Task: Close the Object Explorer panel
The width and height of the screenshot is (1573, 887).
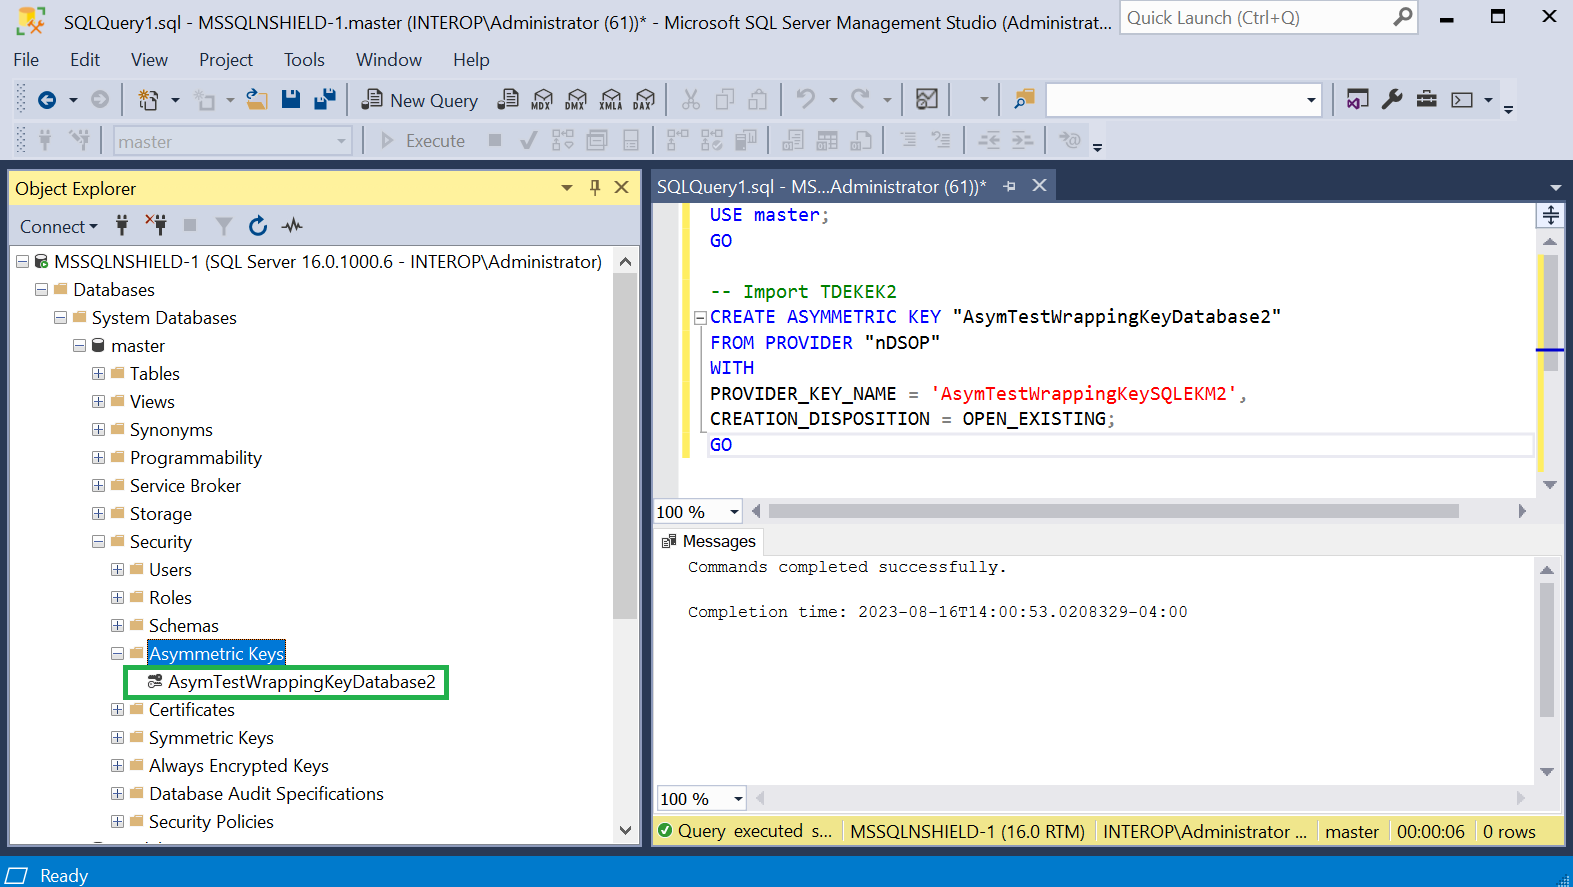Action: [x=621, y=187]
